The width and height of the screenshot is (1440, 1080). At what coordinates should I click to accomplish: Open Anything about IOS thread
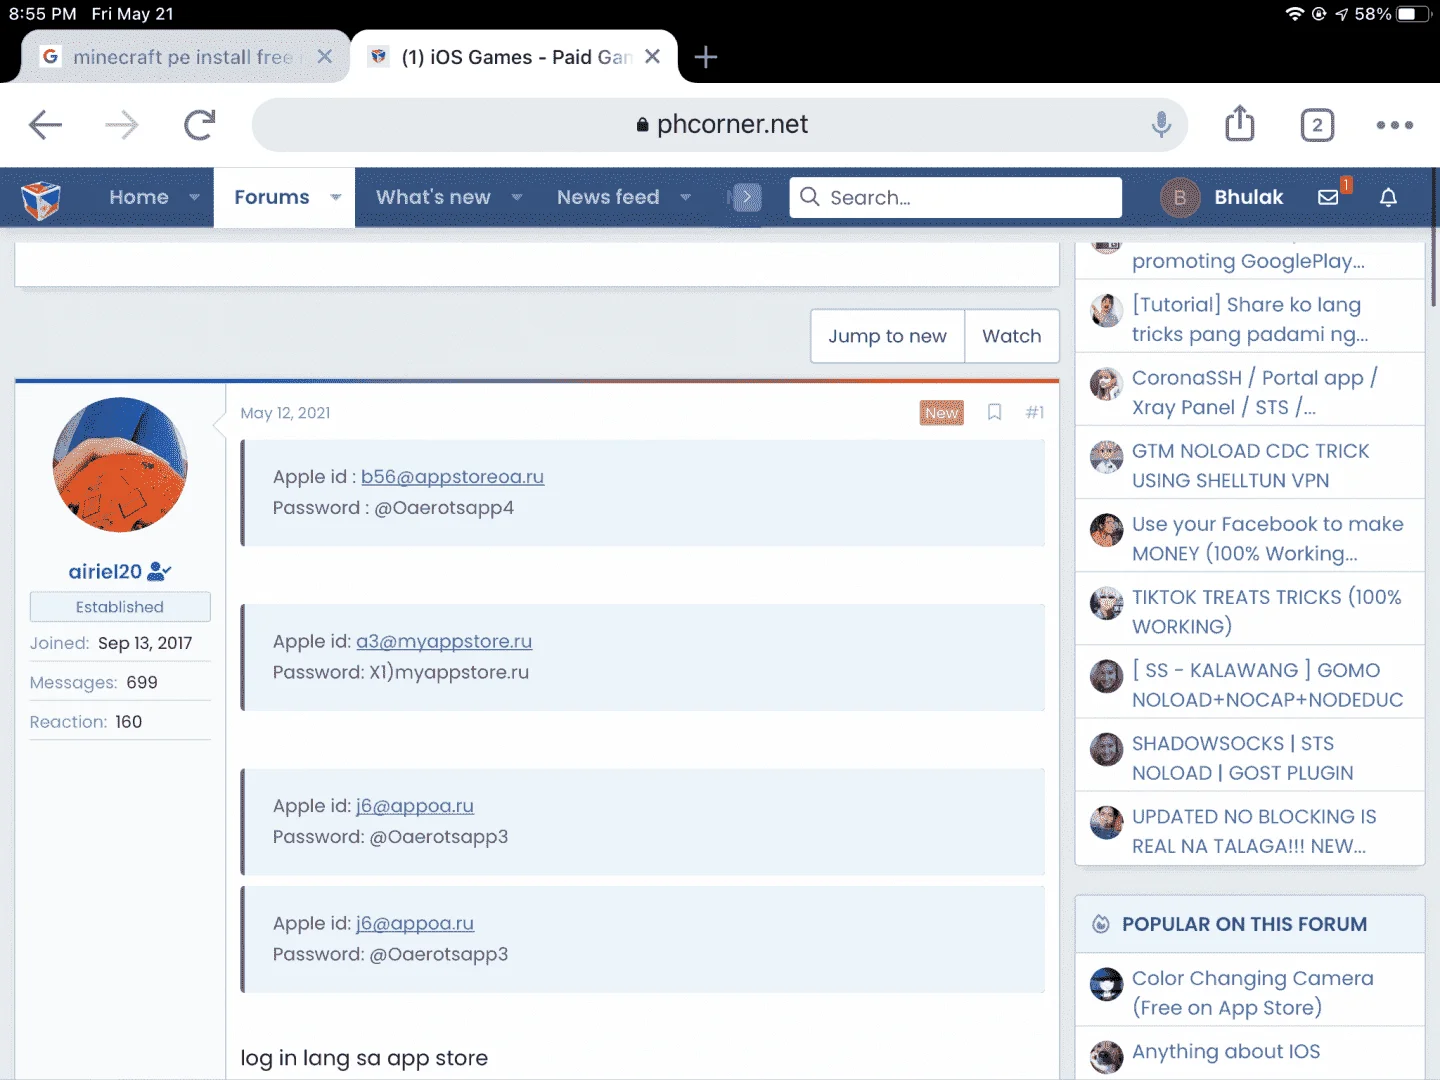click(x=1226, y=1051)
